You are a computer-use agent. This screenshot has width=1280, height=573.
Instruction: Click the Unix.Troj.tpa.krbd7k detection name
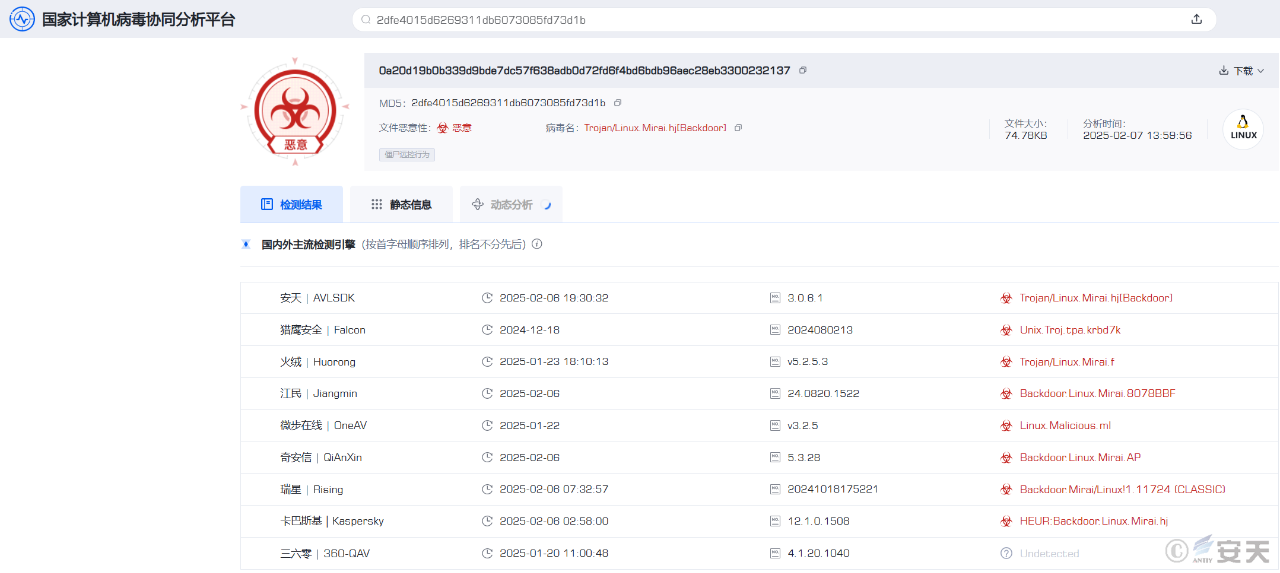(1070, 330)
